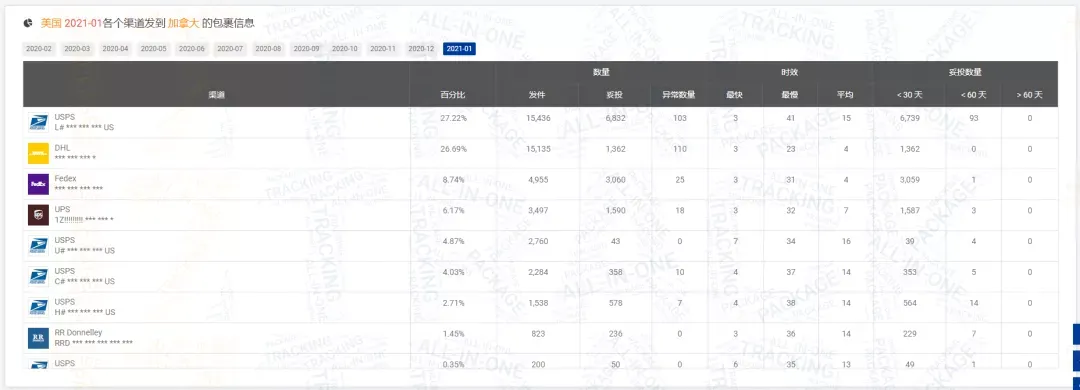Click the active 2021-01 tab
Screen dimensions: 1080x390
[x=459, y=49]
